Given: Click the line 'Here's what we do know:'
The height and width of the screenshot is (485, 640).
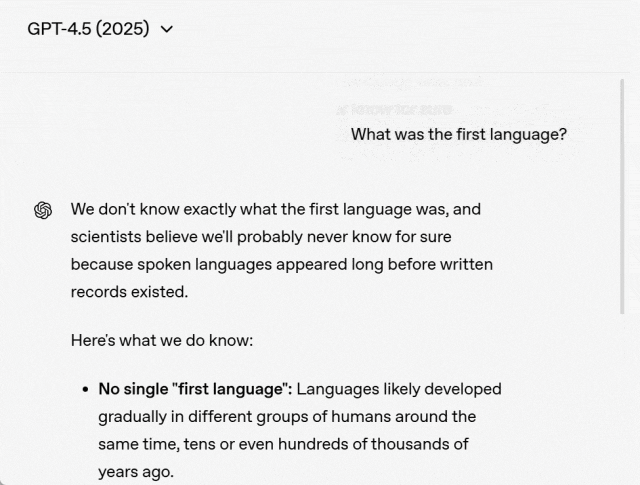Looking at the screenshot, I should [161, 340].
